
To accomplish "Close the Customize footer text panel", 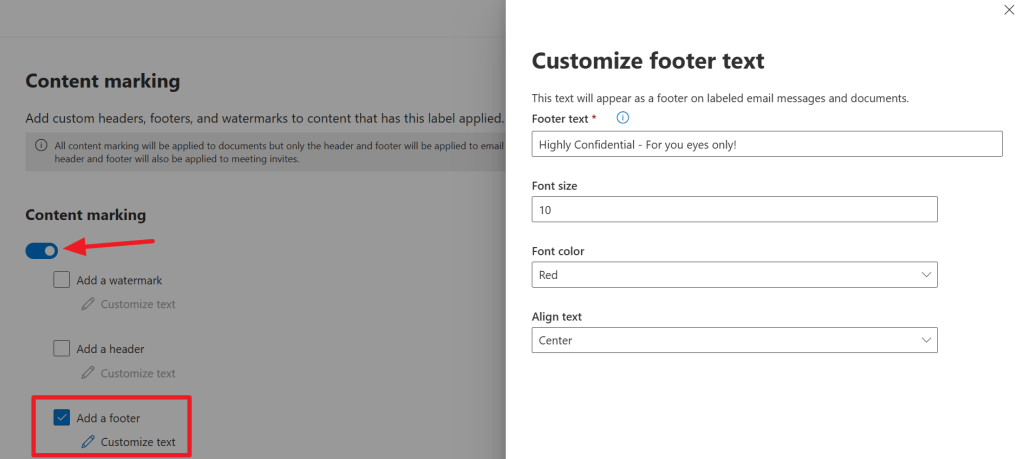I will coord(1007,10).
